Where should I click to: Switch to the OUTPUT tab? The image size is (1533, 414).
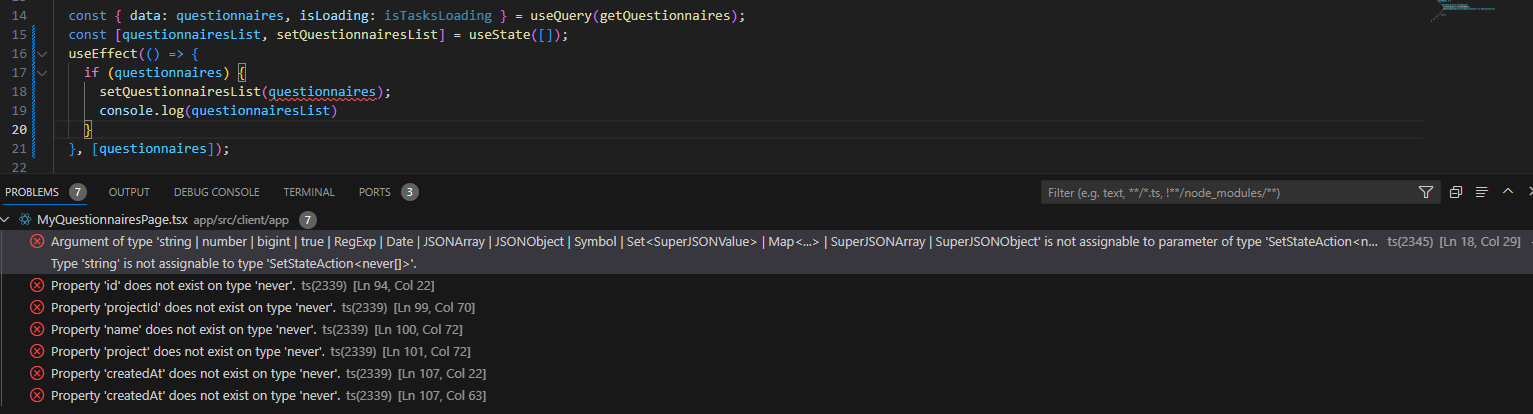pos(129,192)
